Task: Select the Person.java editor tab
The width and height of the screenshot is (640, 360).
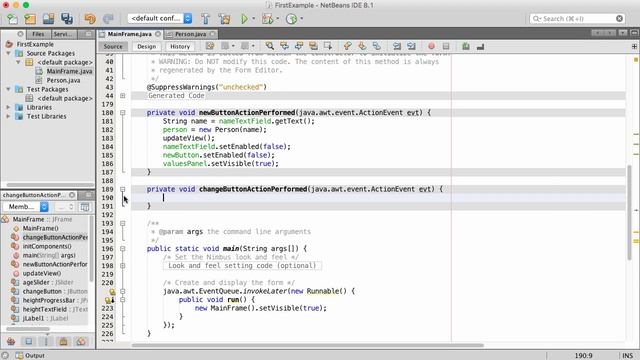Action: click(x=190, y=34)
